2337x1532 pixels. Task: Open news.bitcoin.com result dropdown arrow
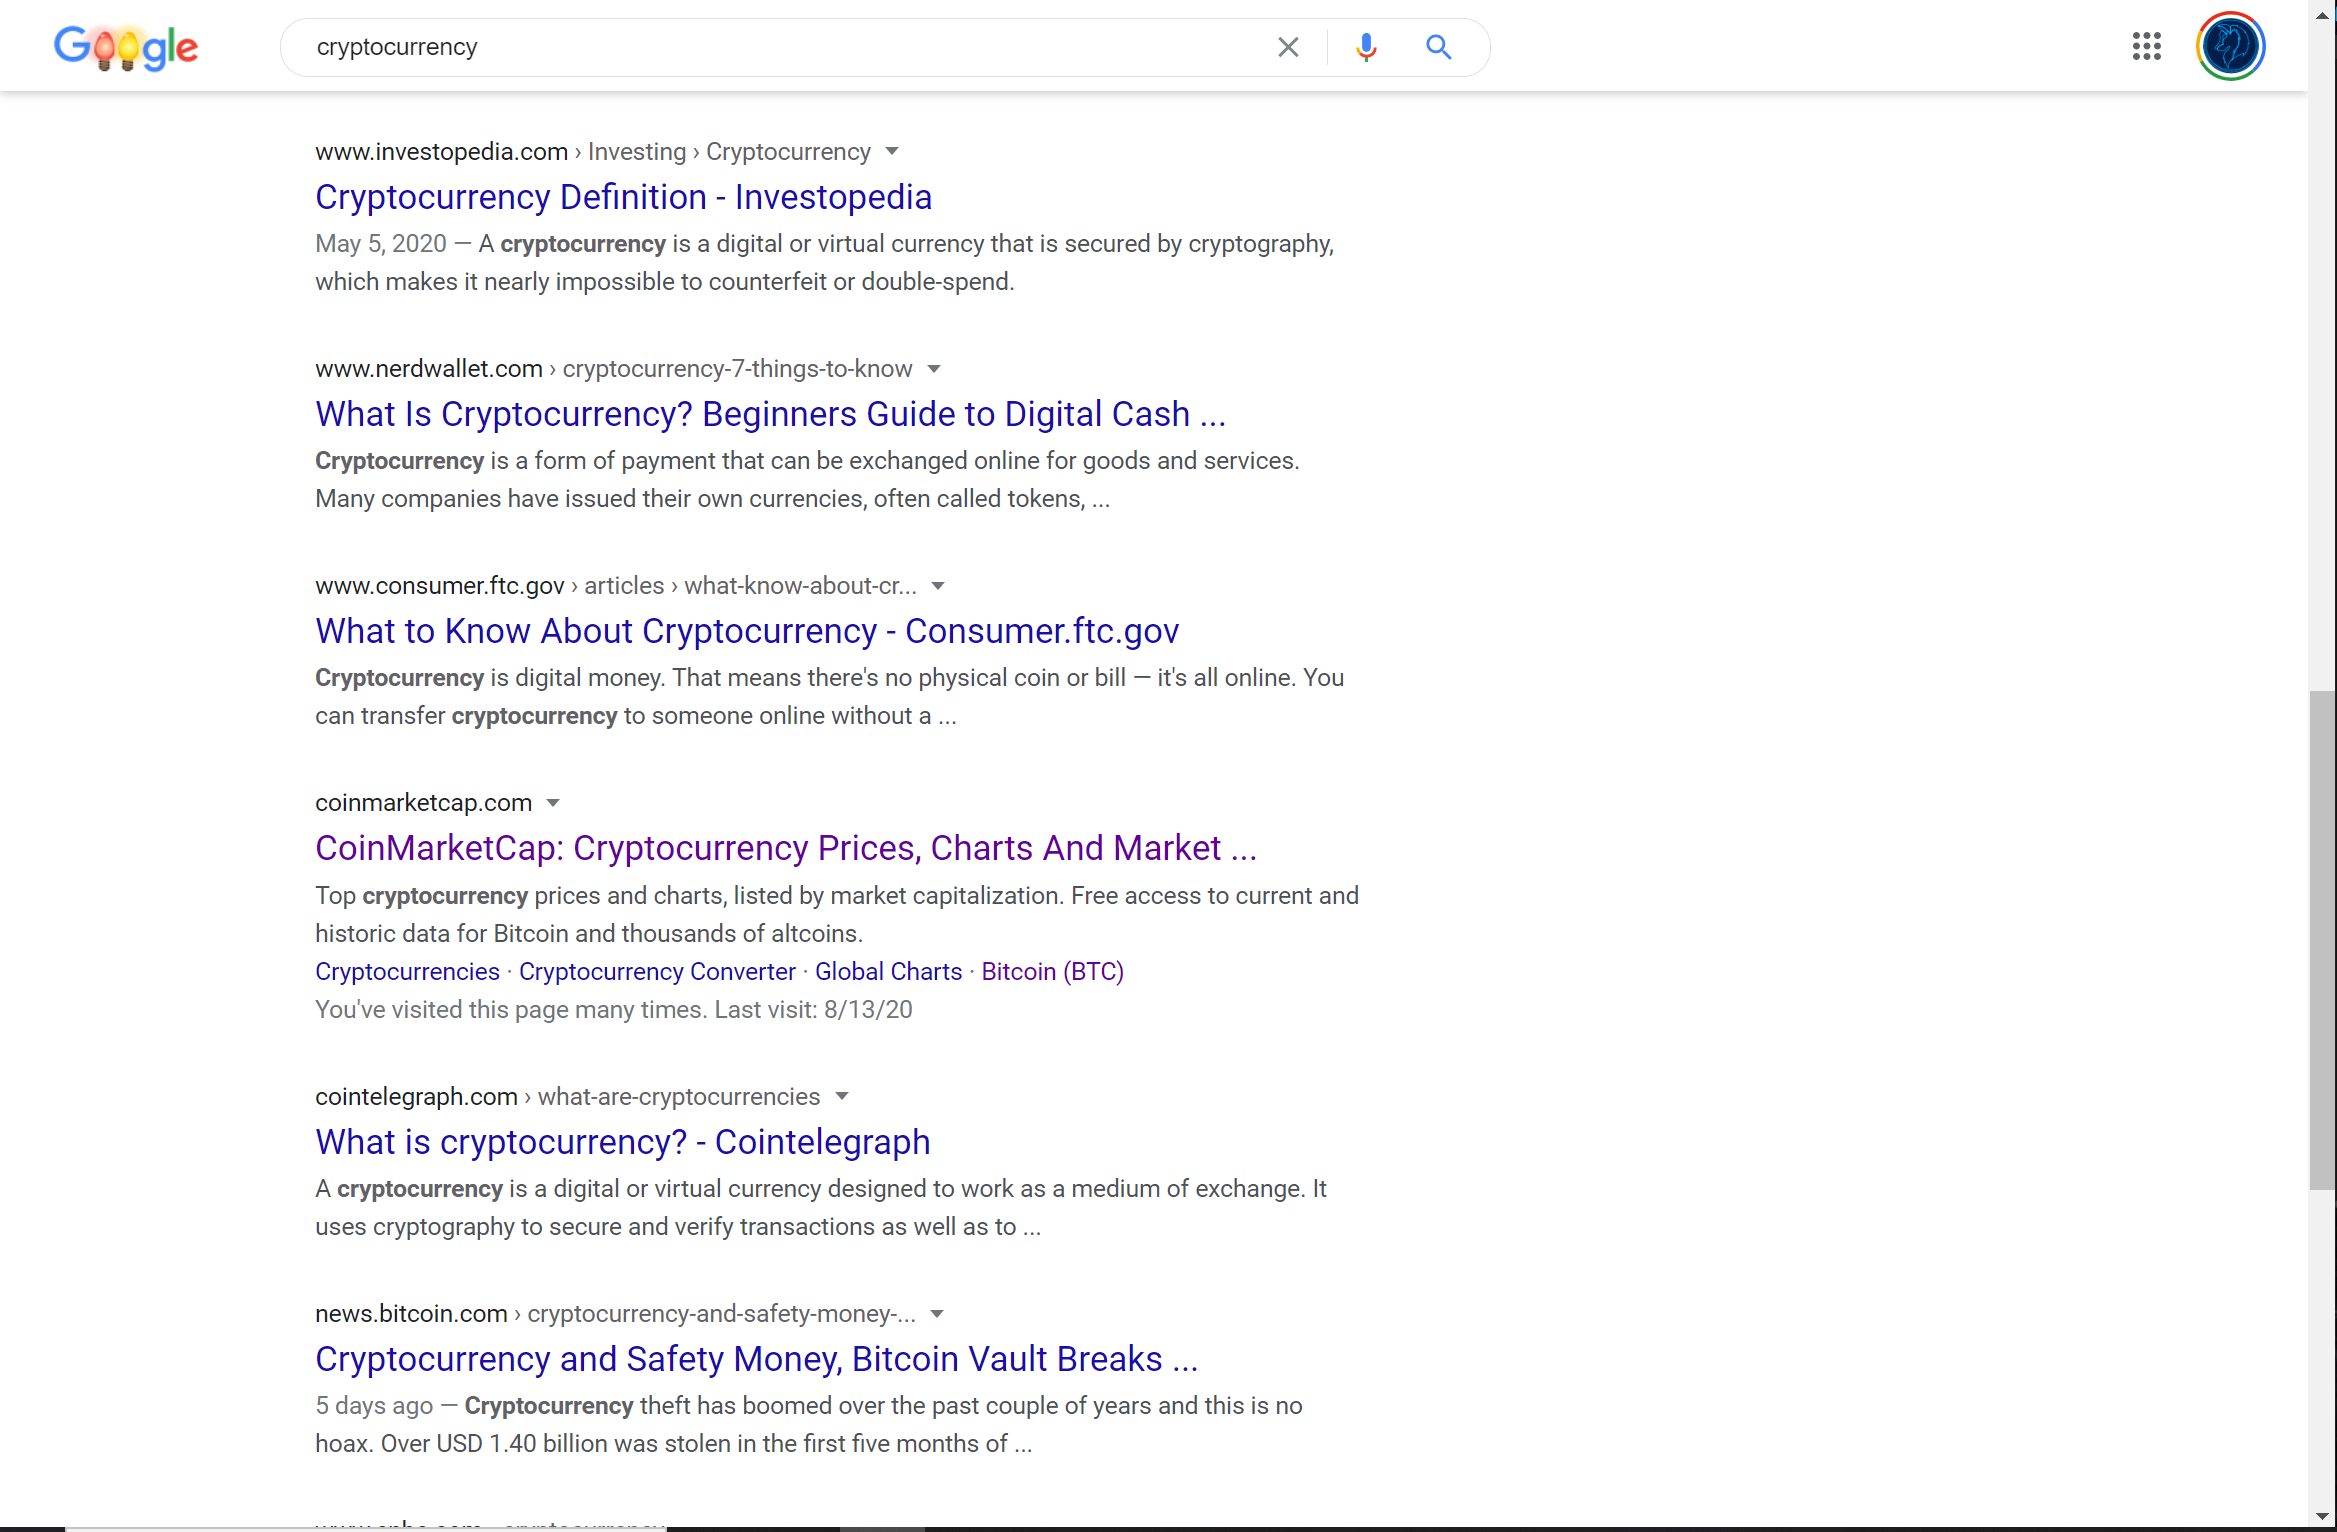click(937, 1314)
